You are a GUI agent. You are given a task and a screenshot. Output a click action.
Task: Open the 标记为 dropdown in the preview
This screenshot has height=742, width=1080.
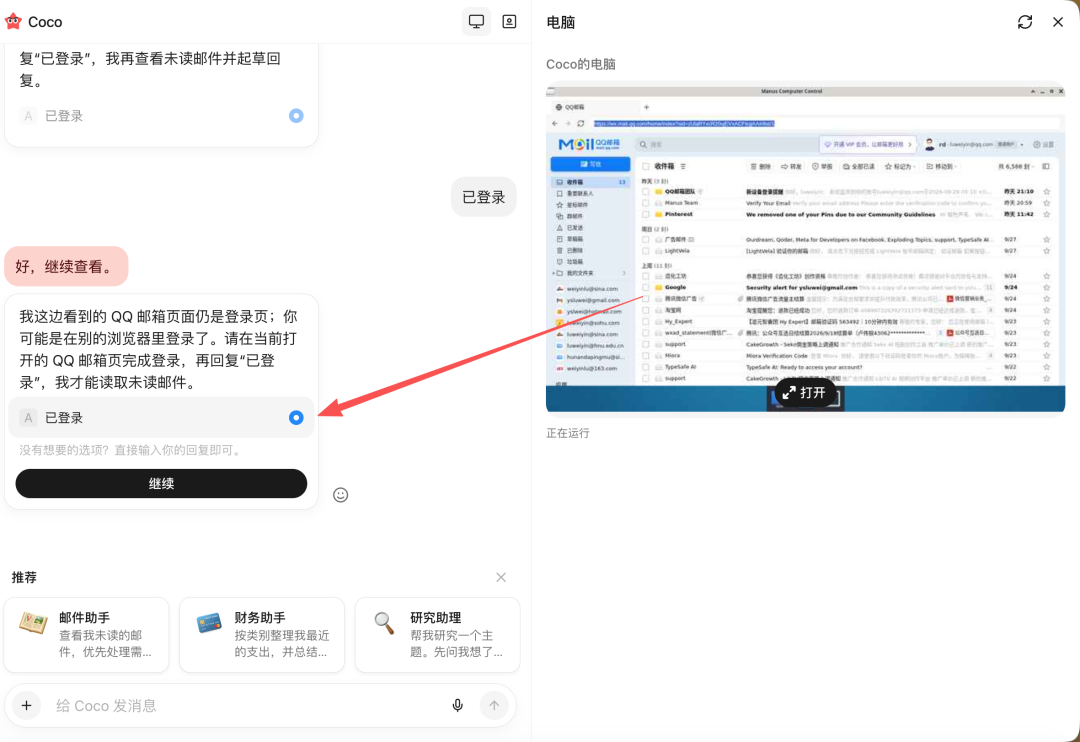(900, 166)
